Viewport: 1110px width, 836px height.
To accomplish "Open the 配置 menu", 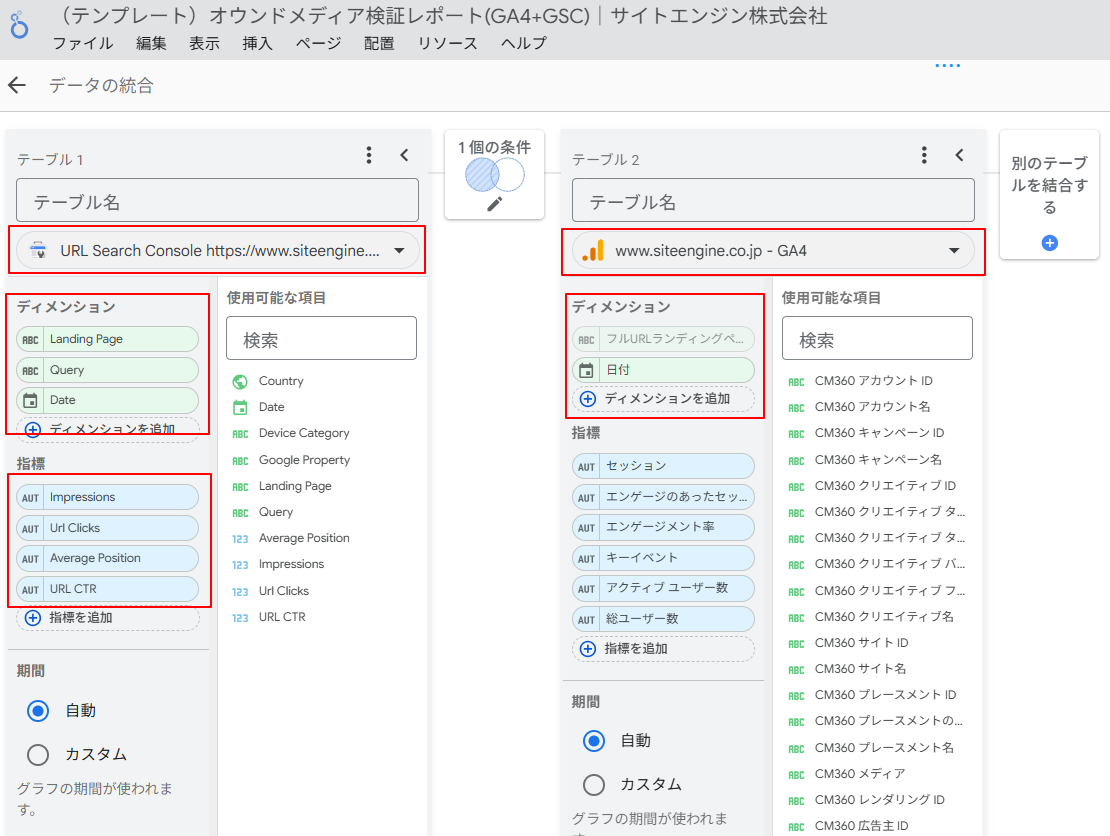I will [x=379, y=43].
